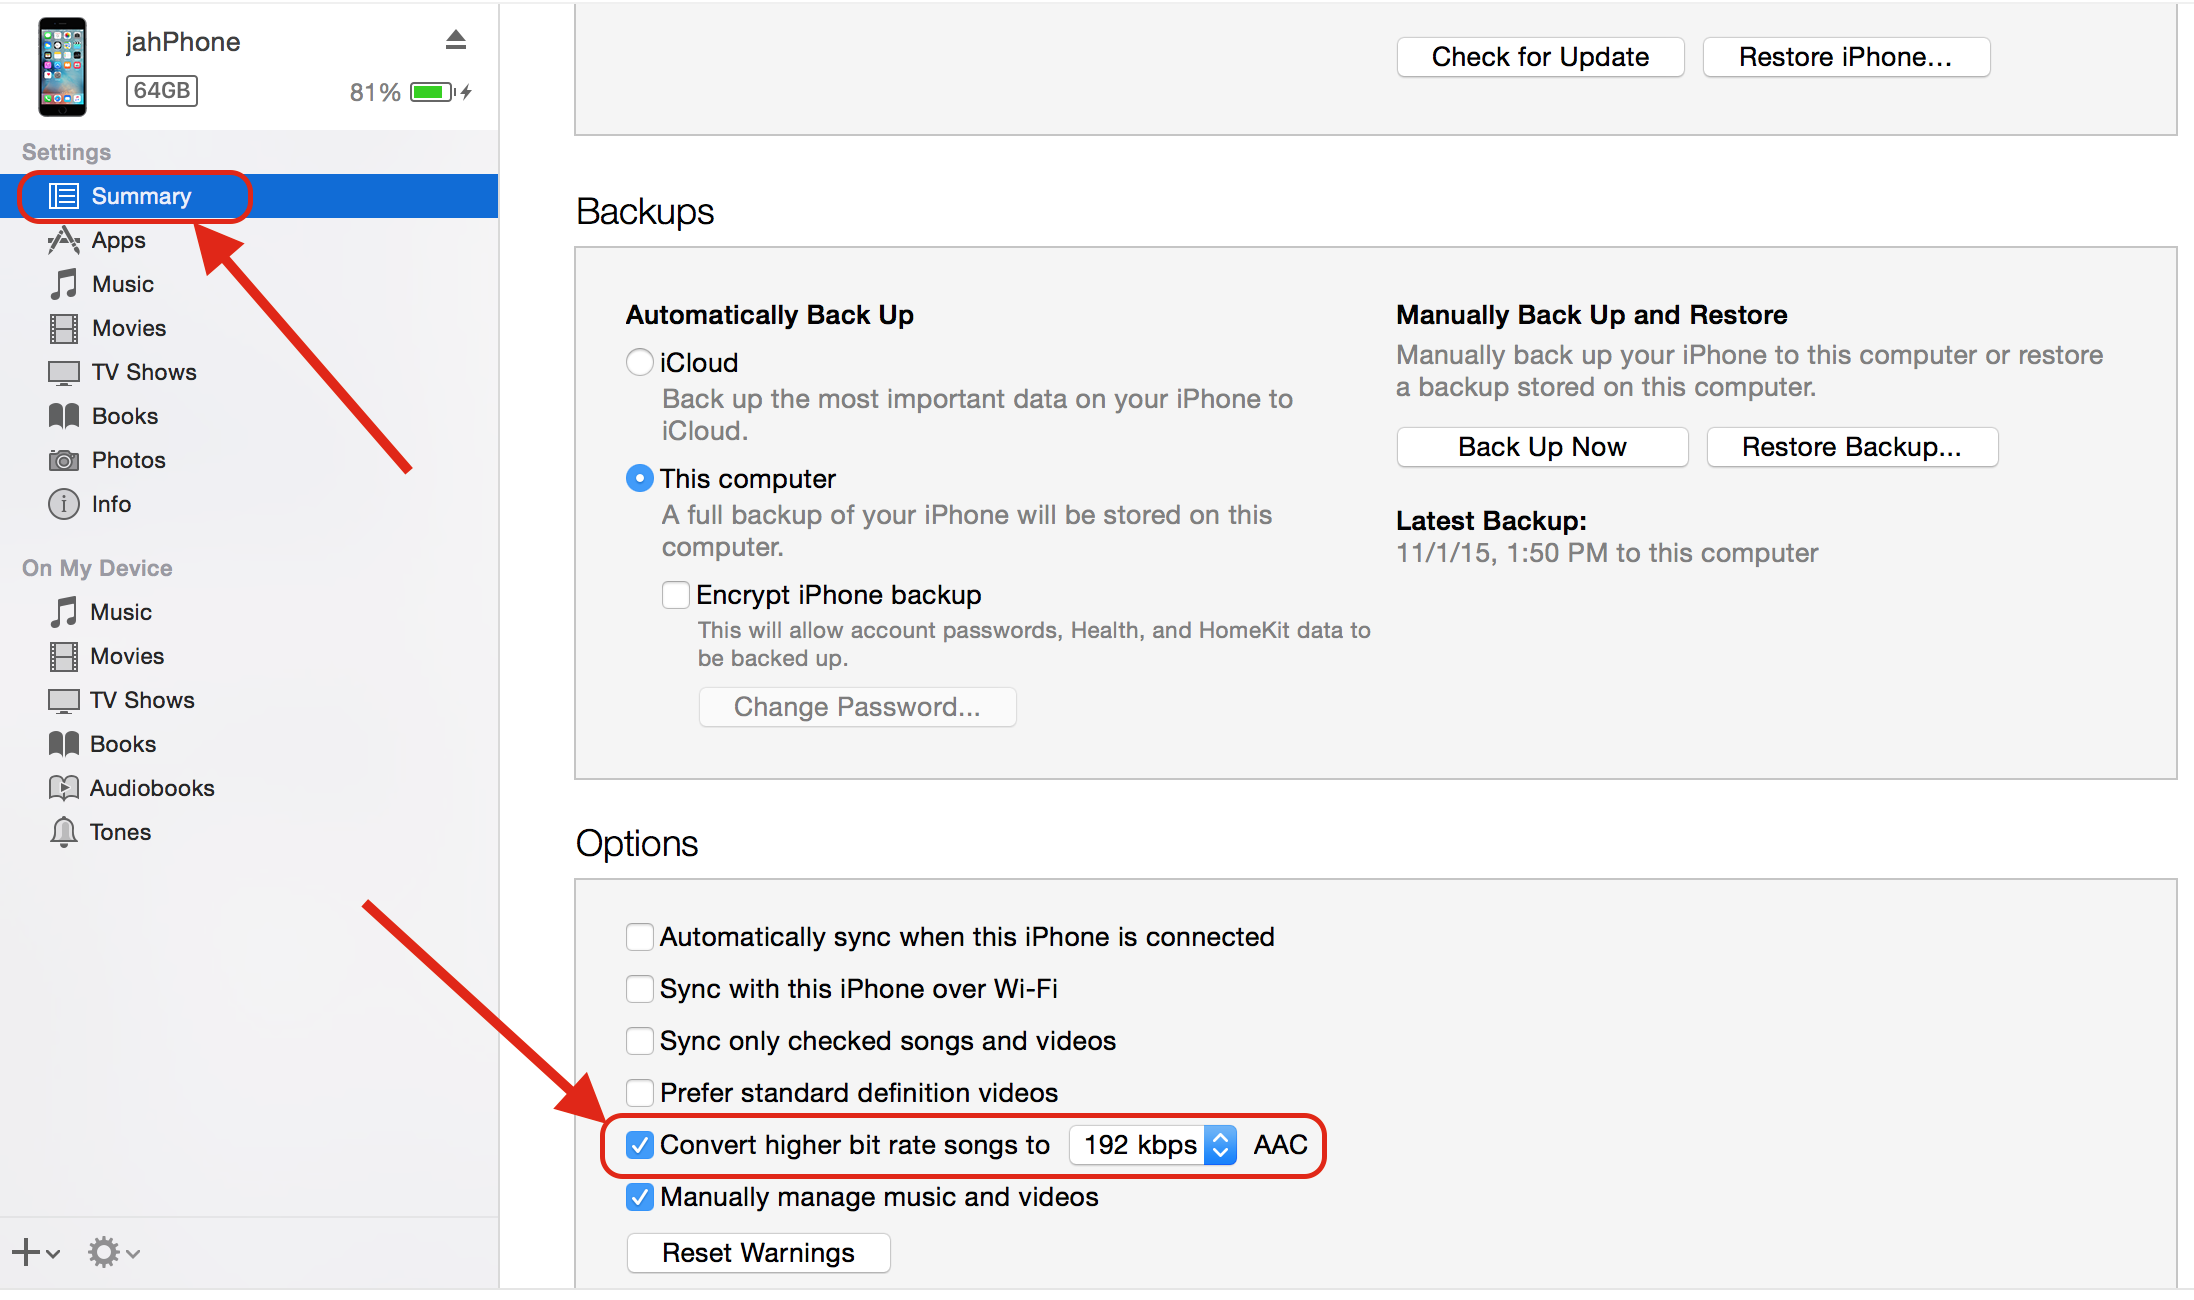Toggle Sync with this iPhone over Wi-Fi
This screenshot has height=1300, width=2194.
pos(640,989)
